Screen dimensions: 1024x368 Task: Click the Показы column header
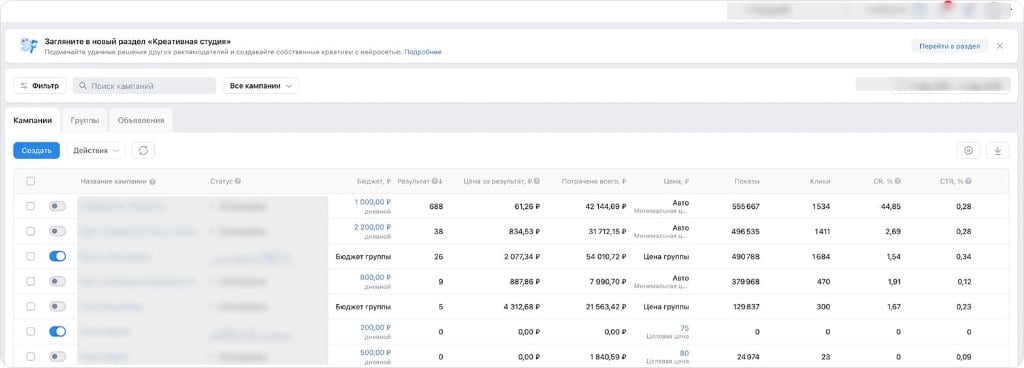click(x=746, y=181)
